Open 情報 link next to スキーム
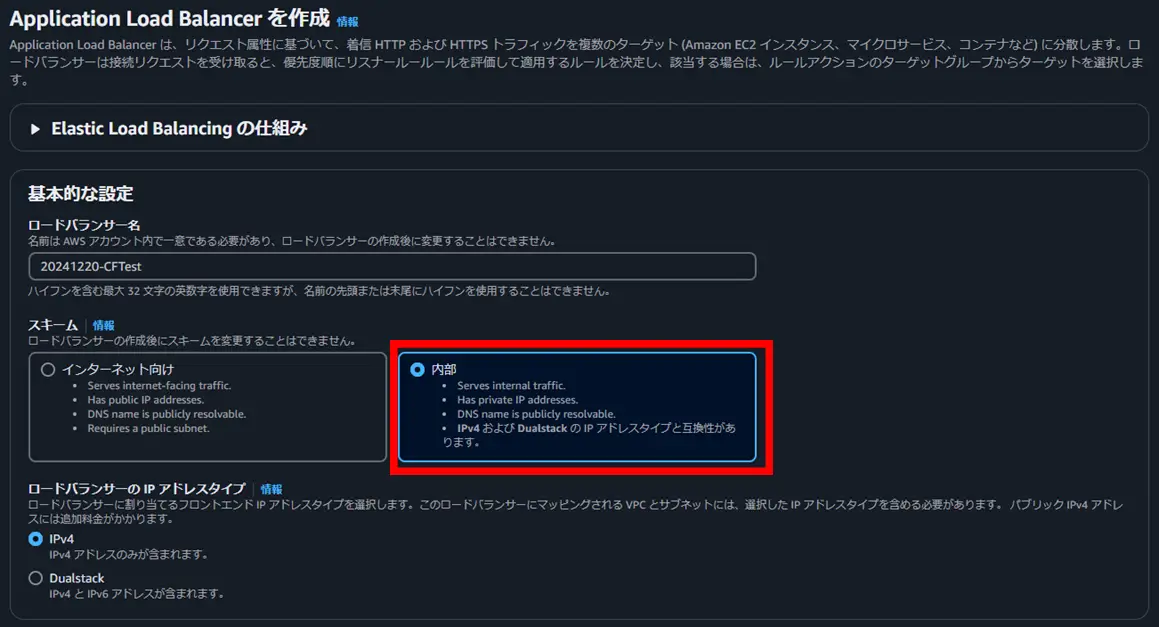 (x=103, y=325)
